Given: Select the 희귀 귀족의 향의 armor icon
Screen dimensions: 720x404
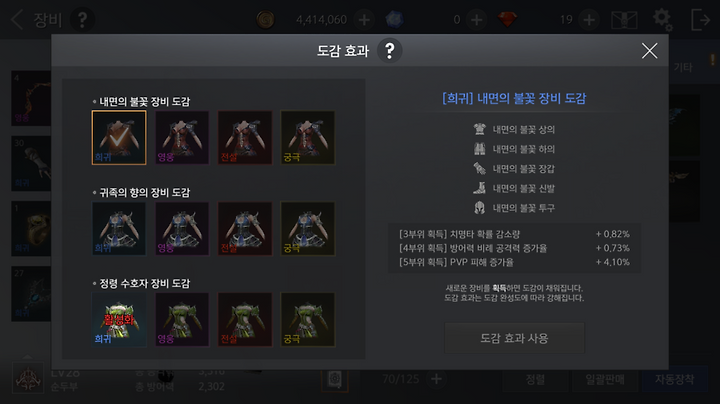Looking at the screenshot, I should click(119, 228).
